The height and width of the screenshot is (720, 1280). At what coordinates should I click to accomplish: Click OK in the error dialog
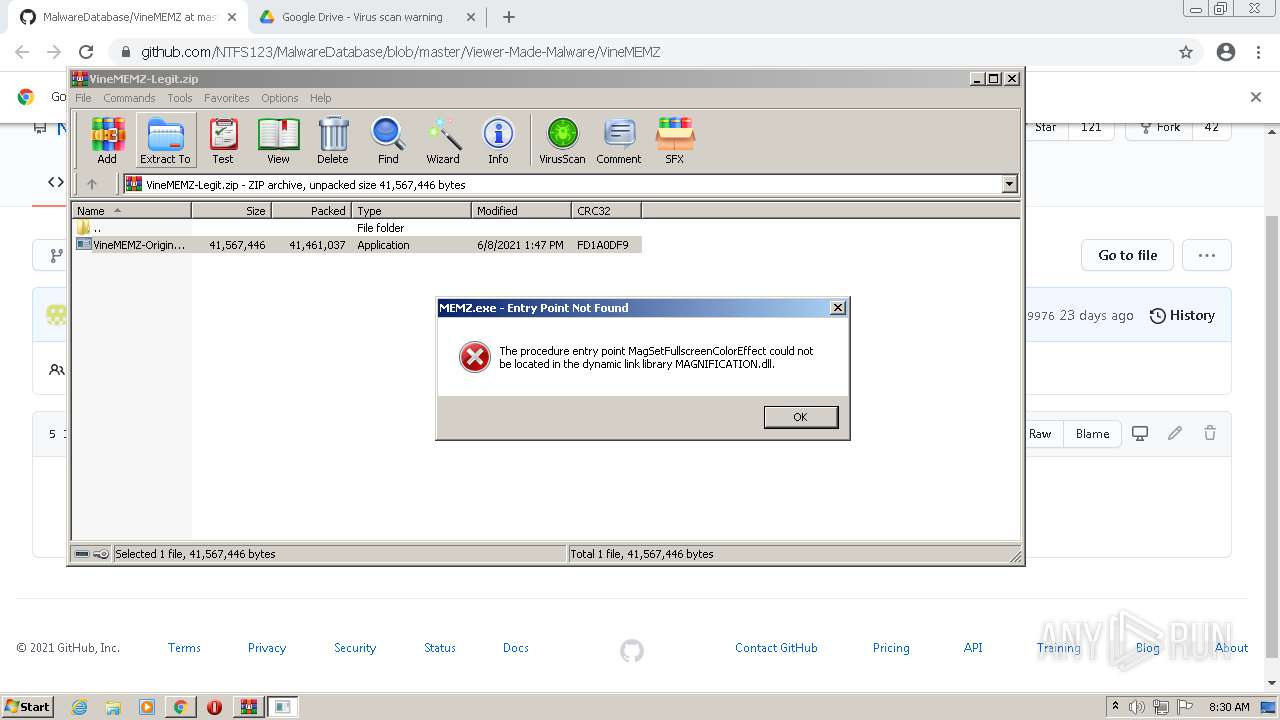click(800, 417)
